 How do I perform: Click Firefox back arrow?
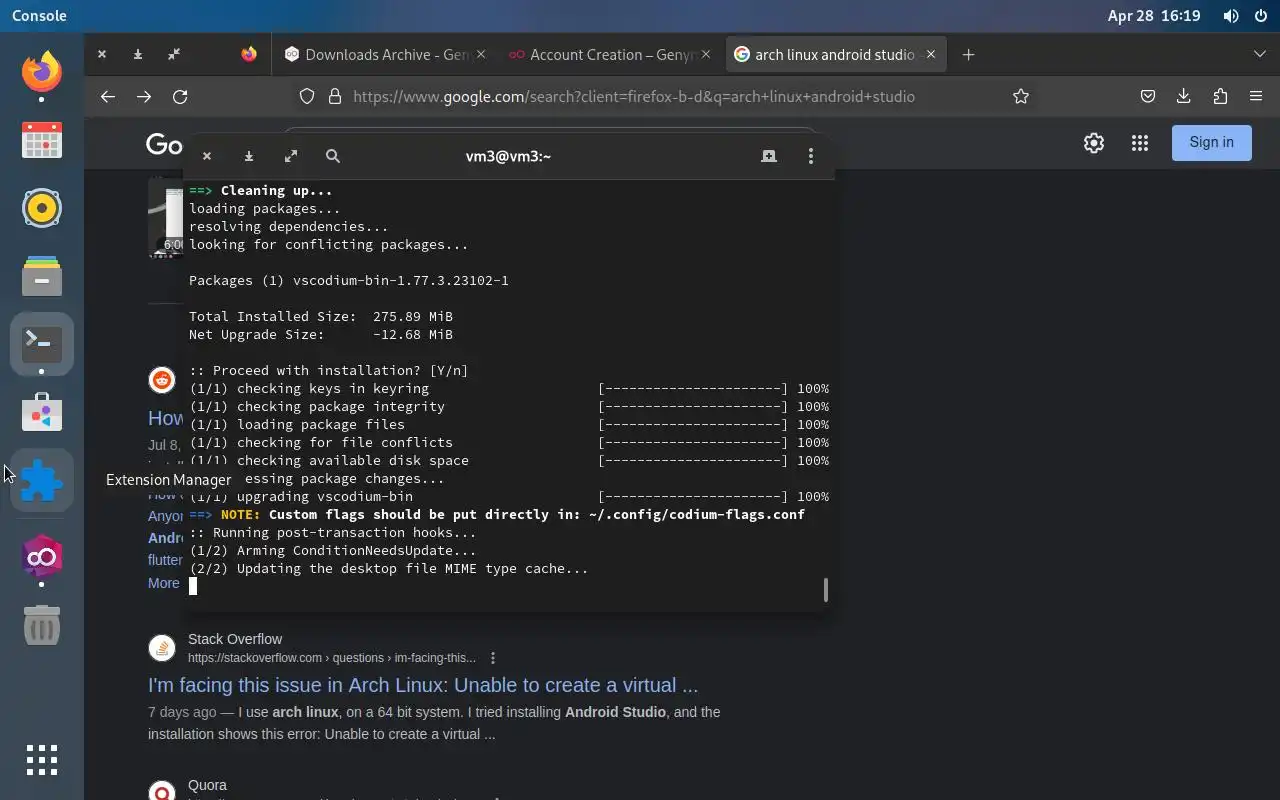108,97
